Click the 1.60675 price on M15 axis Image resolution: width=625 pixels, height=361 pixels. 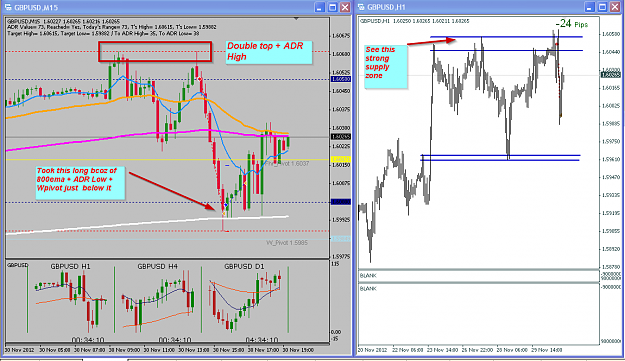click(x=341, y=36)
